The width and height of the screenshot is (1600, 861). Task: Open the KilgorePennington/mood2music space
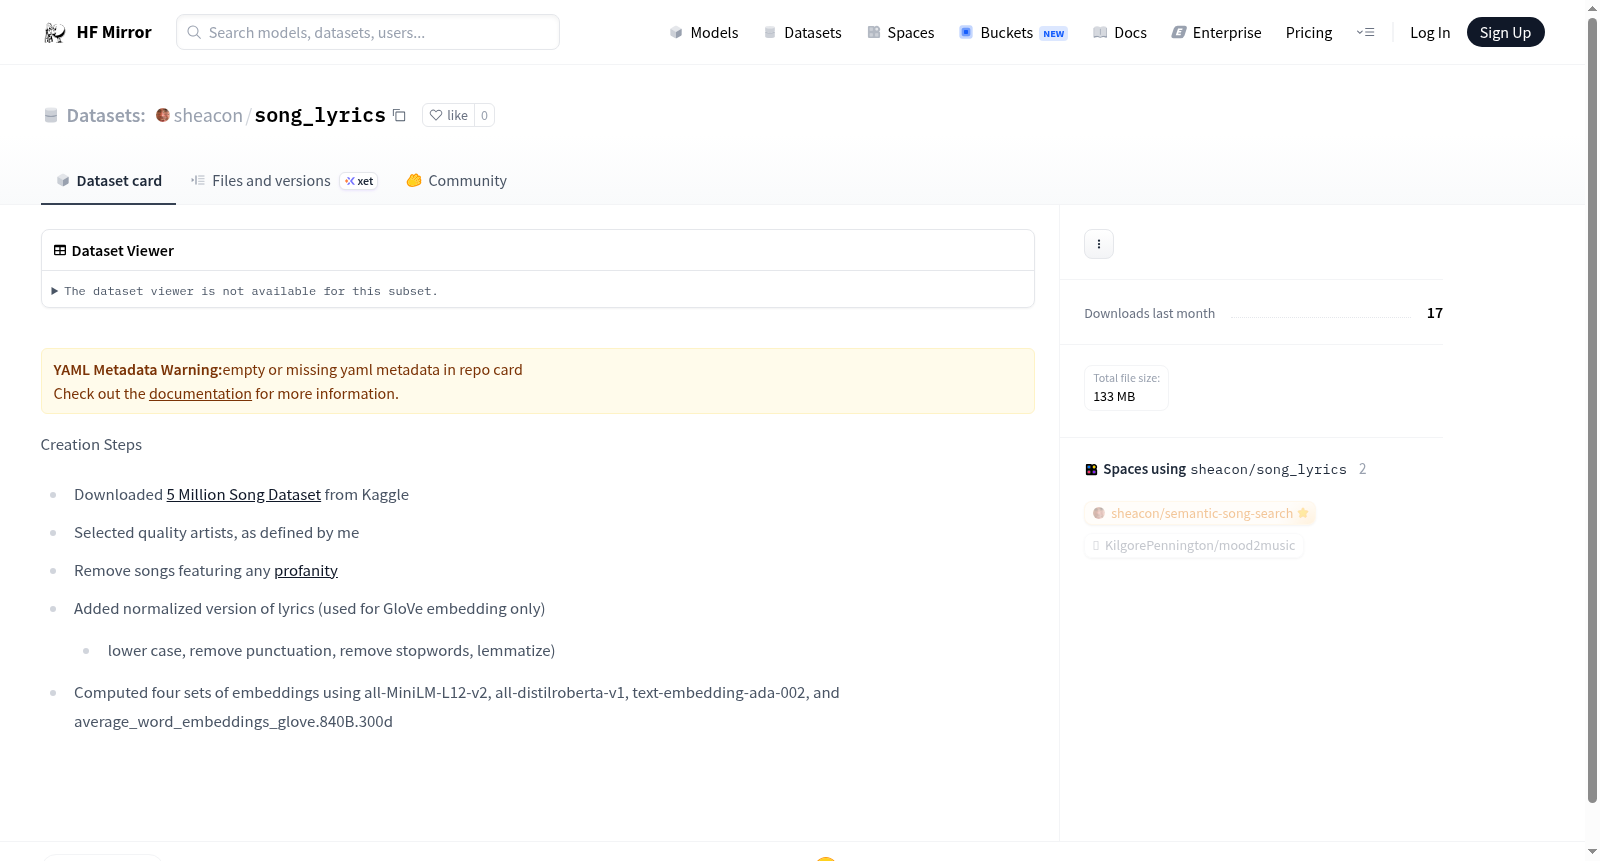[x=1194, y=546]
